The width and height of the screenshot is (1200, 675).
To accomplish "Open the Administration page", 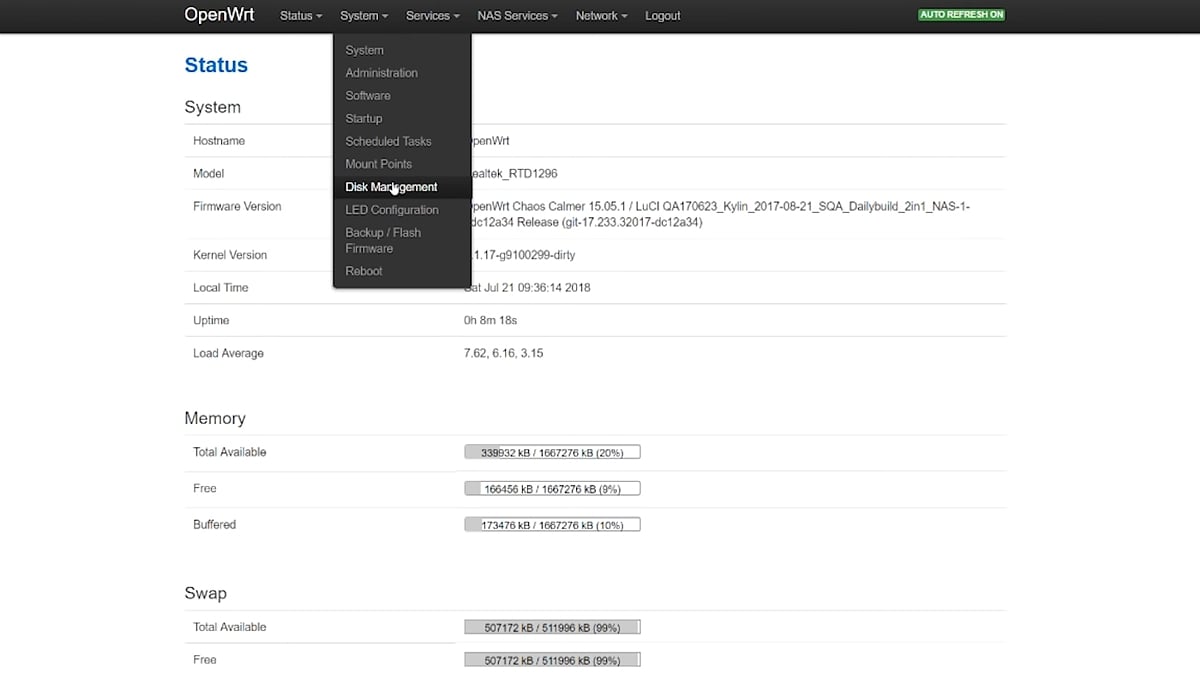I will (381, 72).
